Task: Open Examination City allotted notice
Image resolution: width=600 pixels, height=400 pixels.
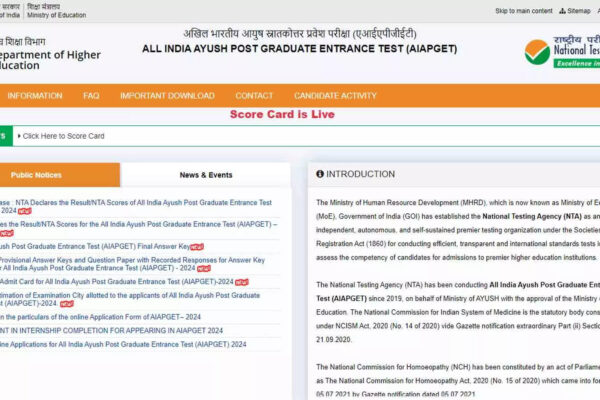Action: pos(130,299)
